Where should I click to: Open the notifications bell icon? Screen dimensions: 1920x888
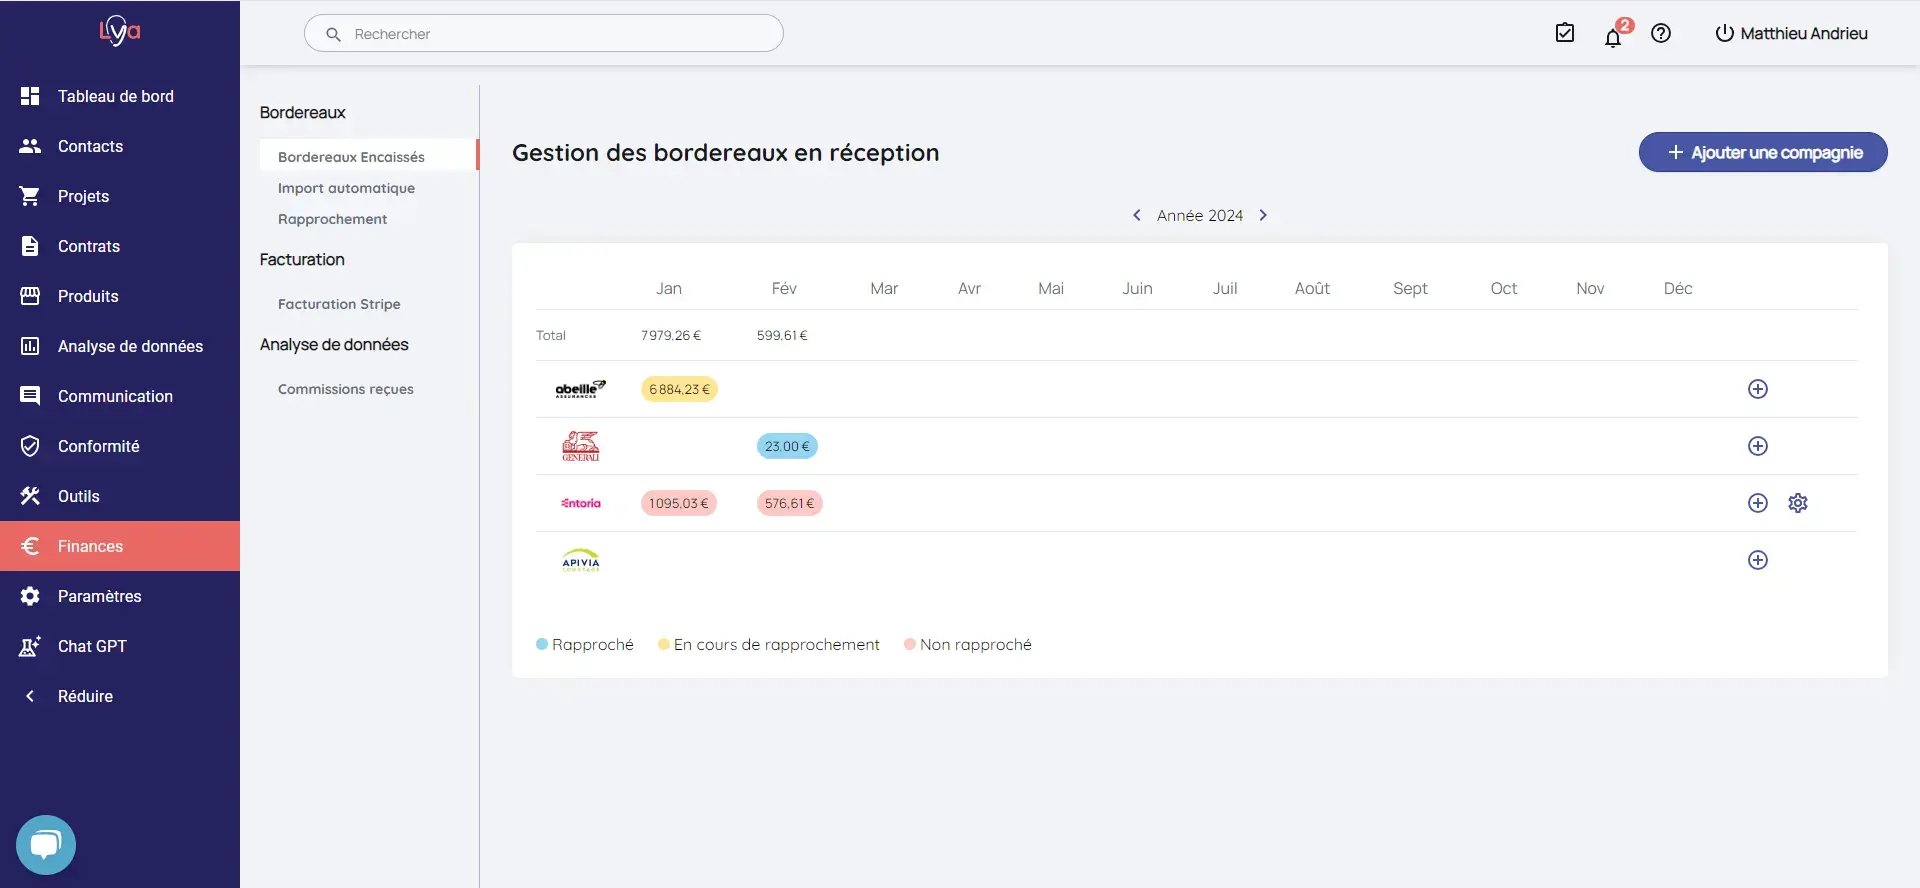click(x=1613, y=38)
